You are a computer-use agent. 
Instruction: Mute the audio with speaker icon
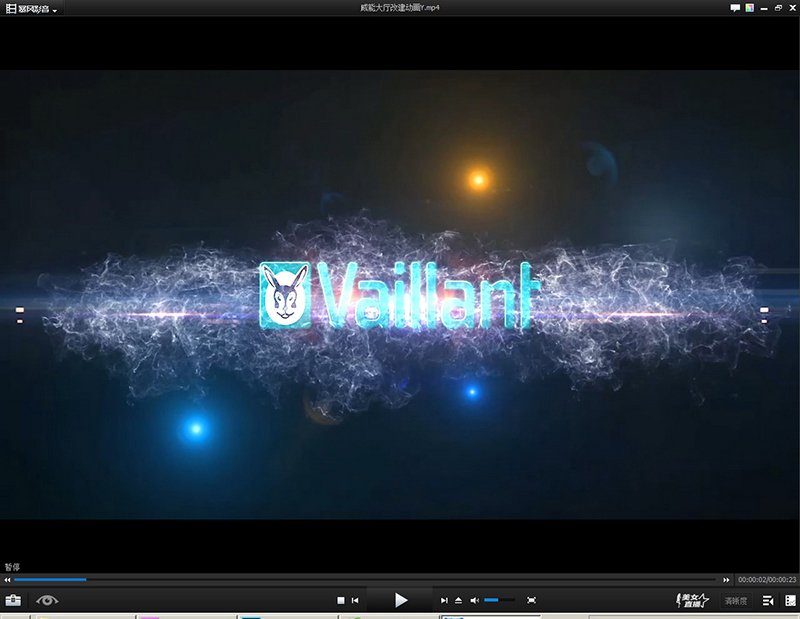[475, 600]
